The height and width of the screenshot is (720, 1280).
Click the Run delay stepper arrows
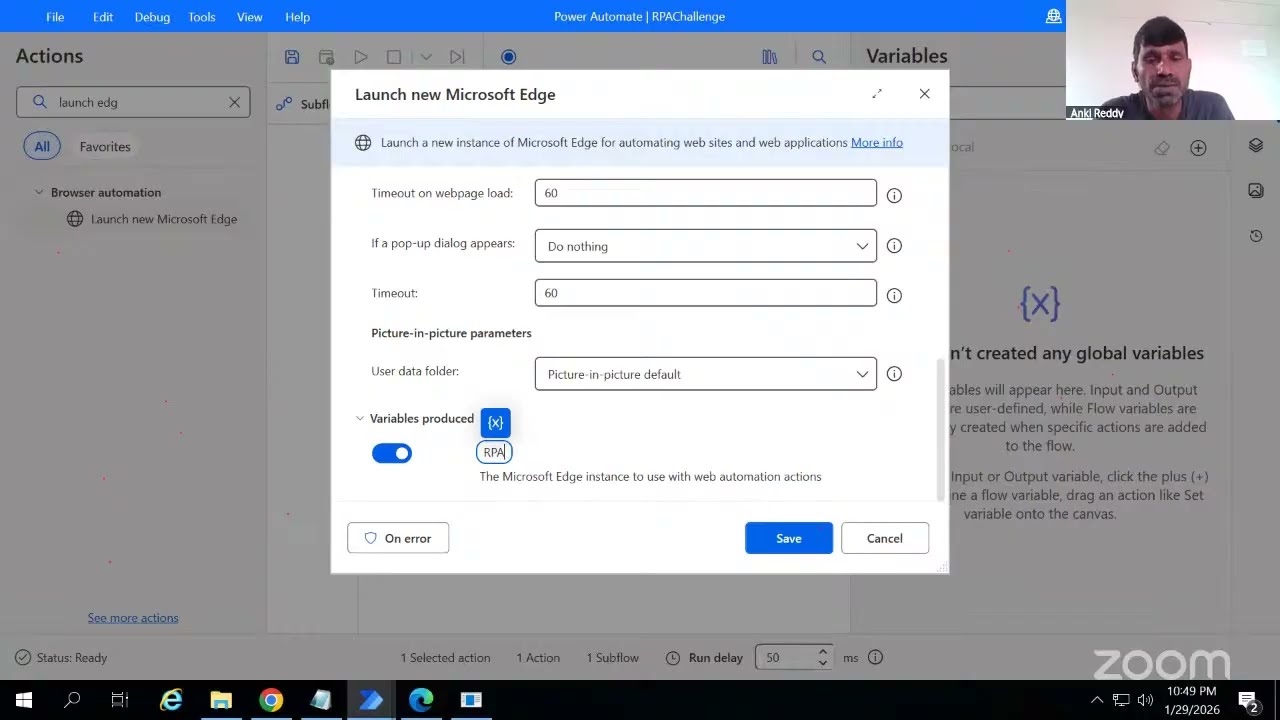tap(822, 657)
